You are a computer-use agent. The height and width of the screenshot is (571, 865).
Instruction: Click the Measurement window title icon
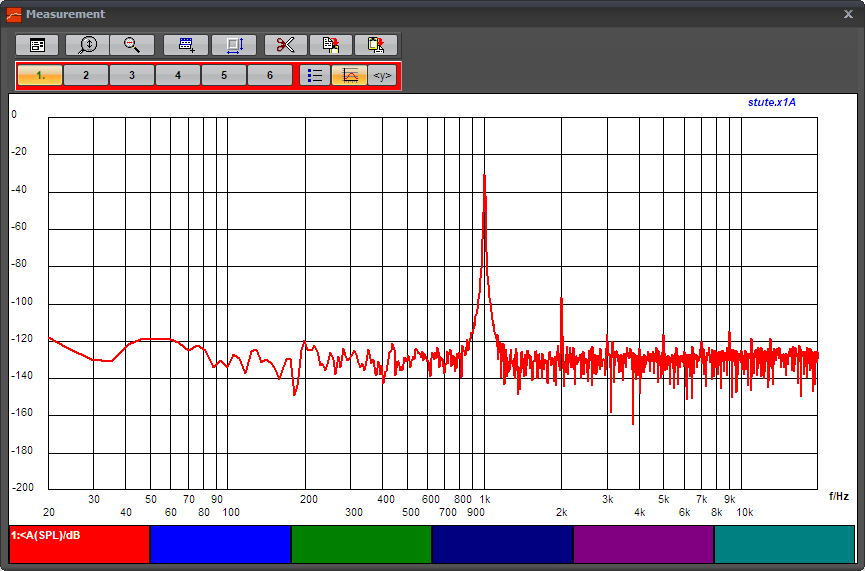point(14,14)
